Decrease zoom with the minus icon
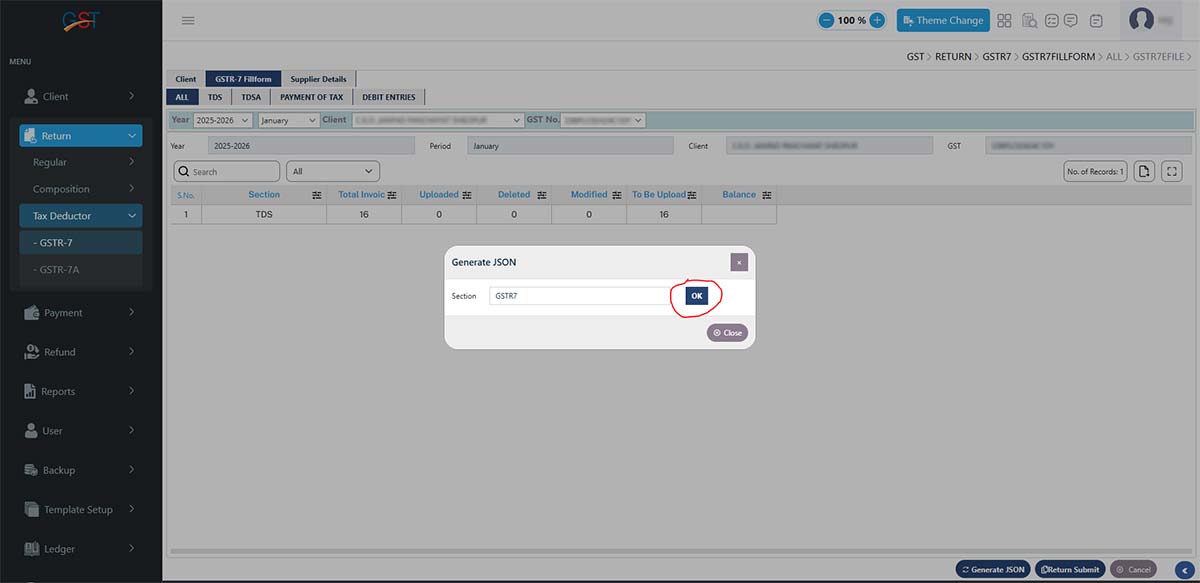The width and height of the screenshot is (1200, 583). pos(827,20)
